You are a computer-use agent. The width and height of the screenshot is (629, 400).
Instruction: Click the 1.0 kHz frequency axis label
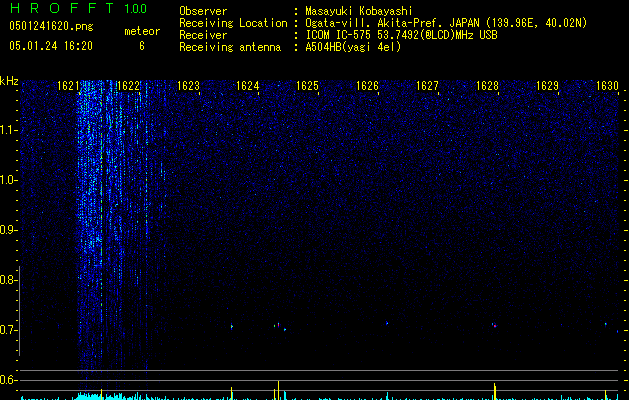(x=9, y=180)
